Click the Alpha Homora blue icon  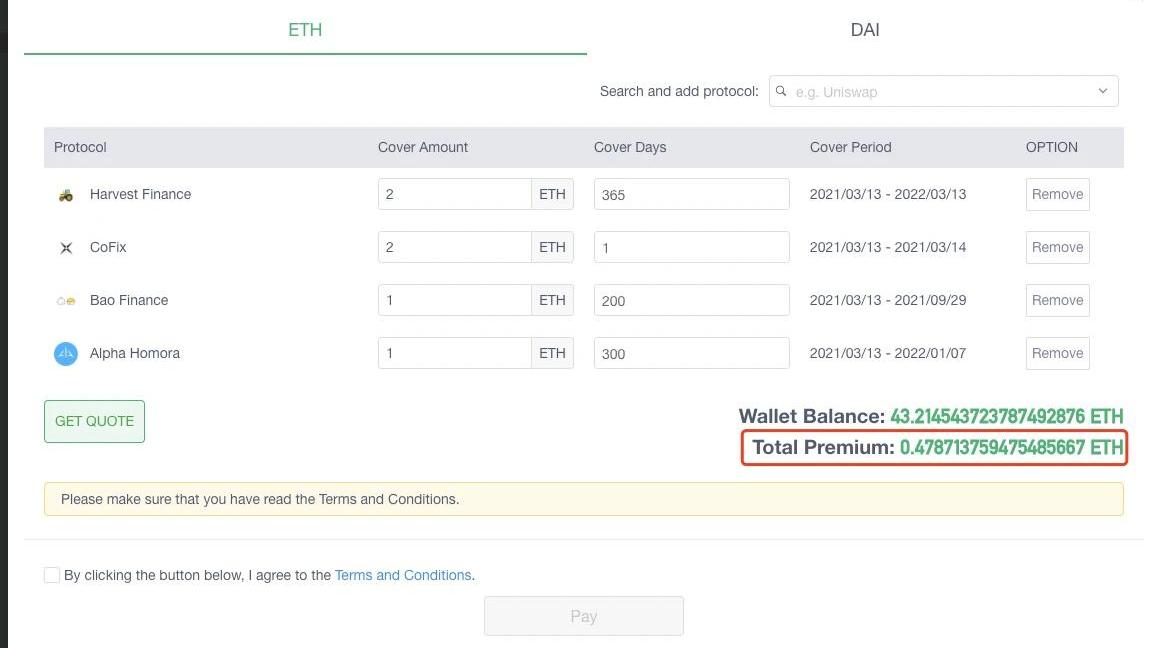66,353
